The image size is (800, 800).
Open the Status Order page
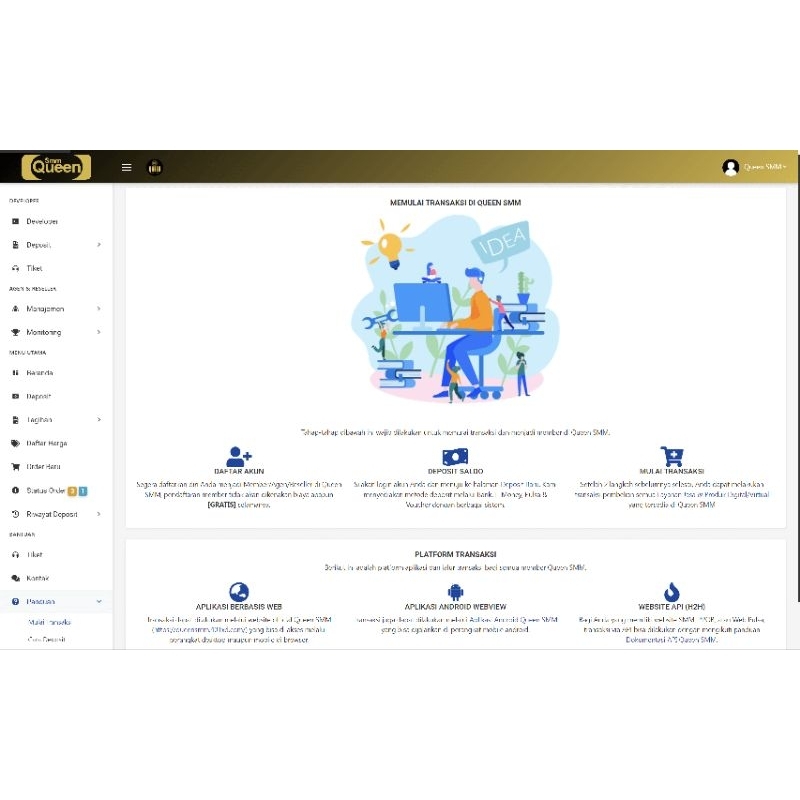tap(46, 490)
